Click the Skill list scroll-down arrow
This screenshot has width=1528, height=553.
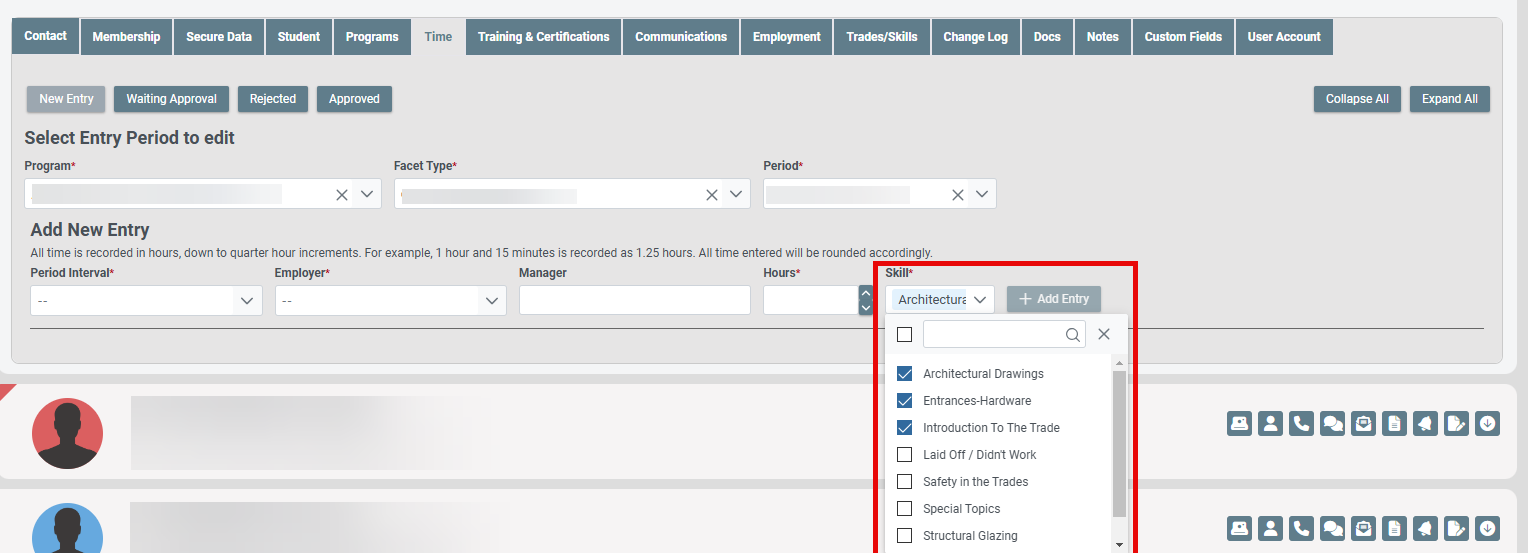click(x=1120, y=545)
